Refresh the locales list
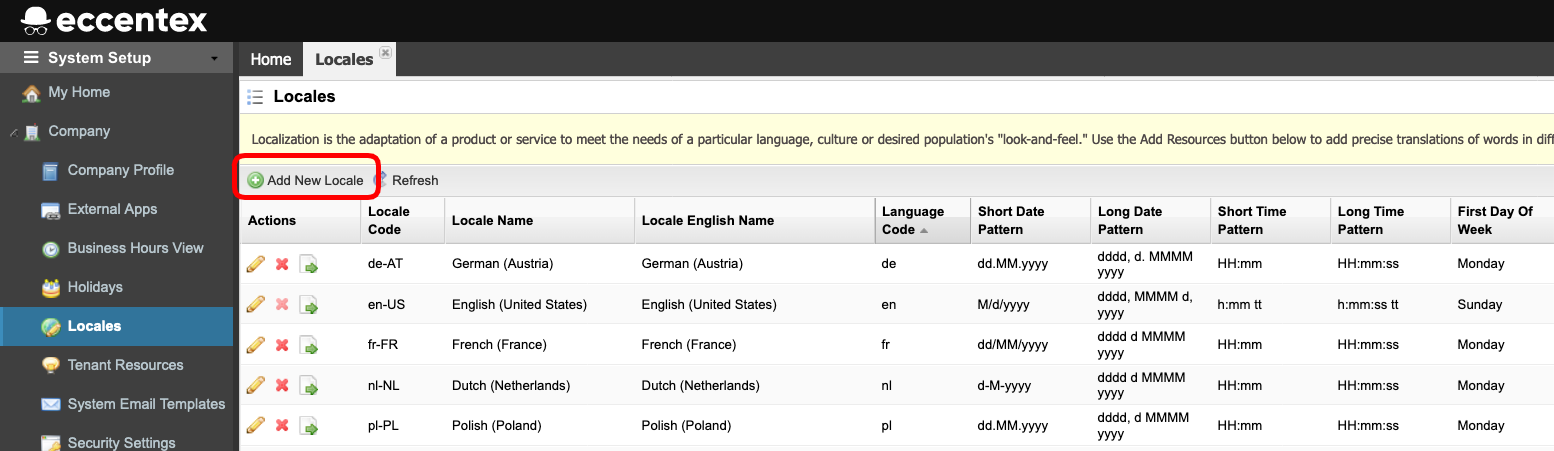1554x451 pixels. (406, 180)
